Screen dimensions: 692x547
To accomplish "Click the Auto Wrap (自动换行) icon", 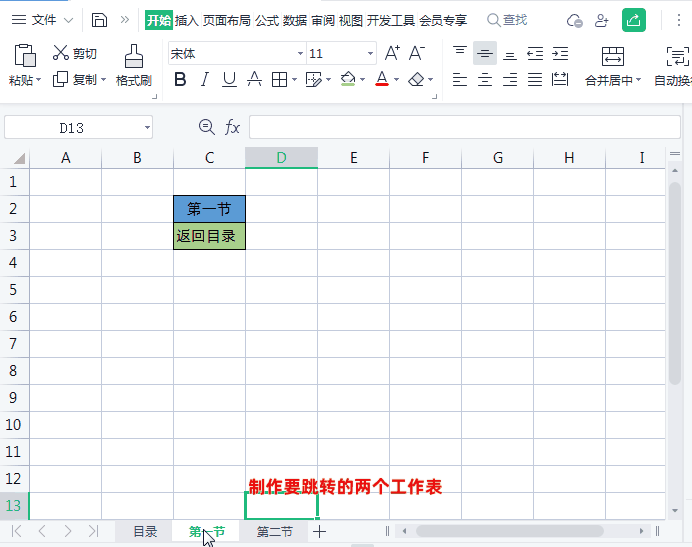I will point(677,56).
